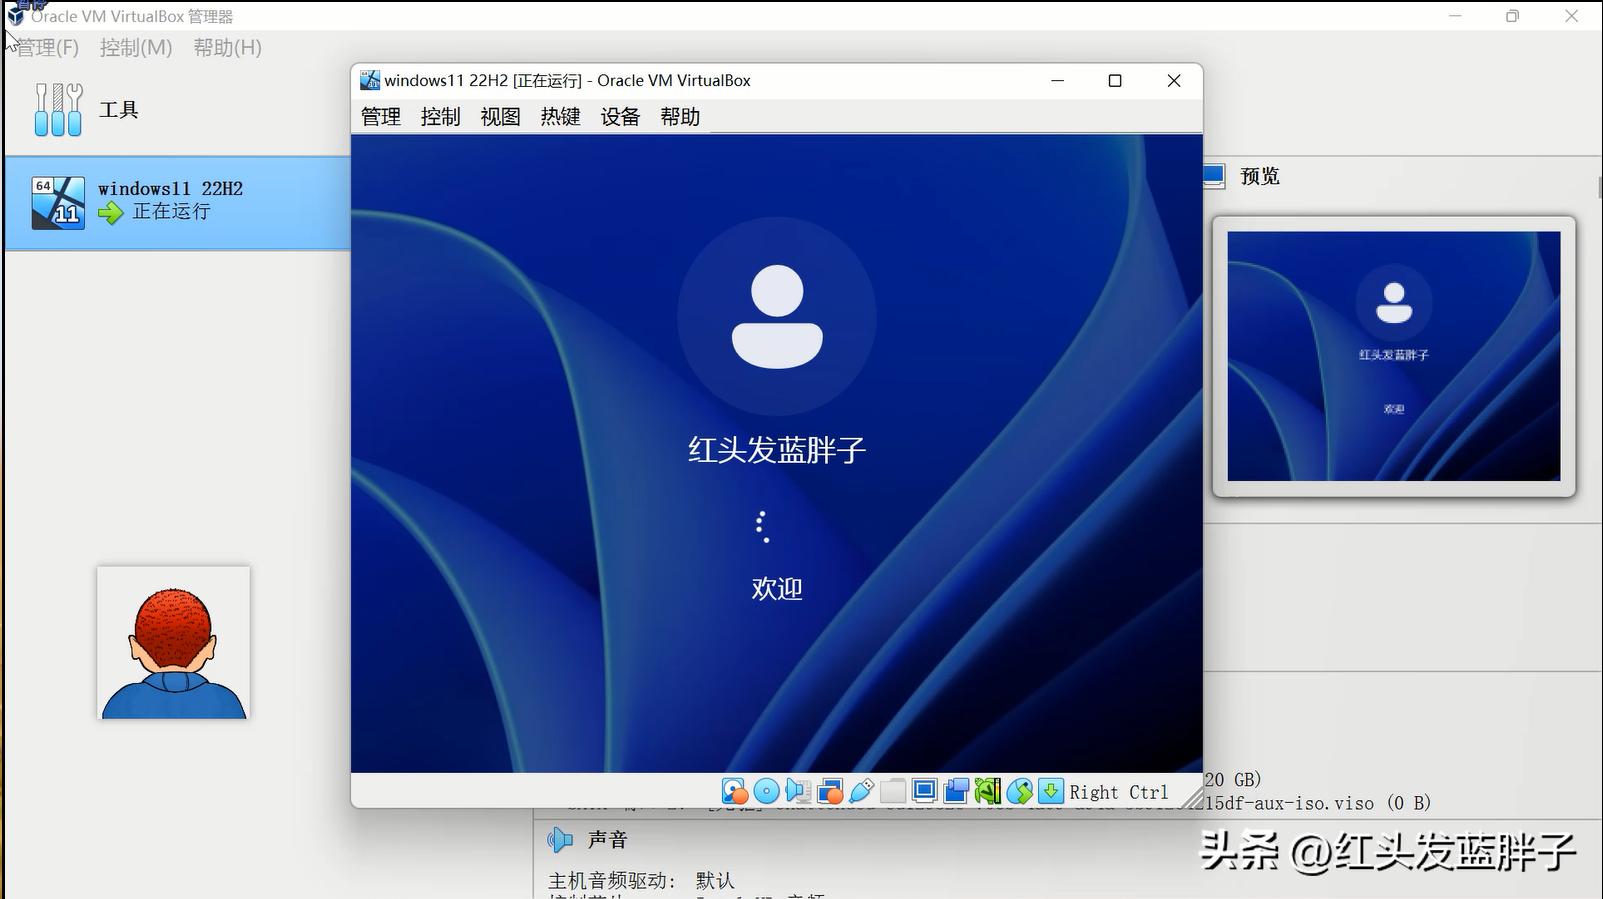Click the VM window resize grip

pos(1192,797)
